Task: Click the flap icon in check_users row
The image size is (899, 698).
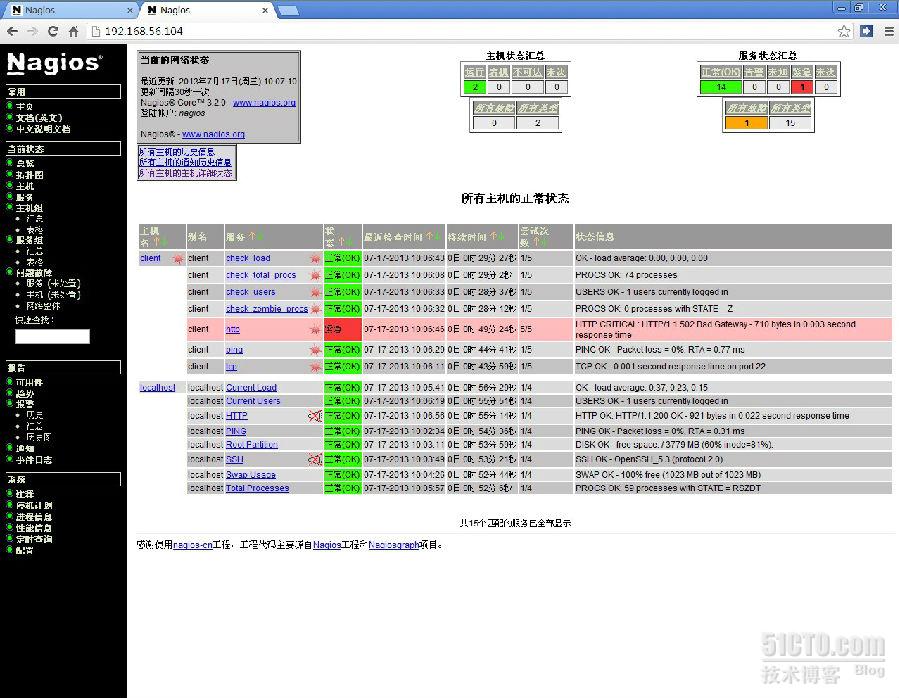Action: pyautogui.click(x=315, y=292)
